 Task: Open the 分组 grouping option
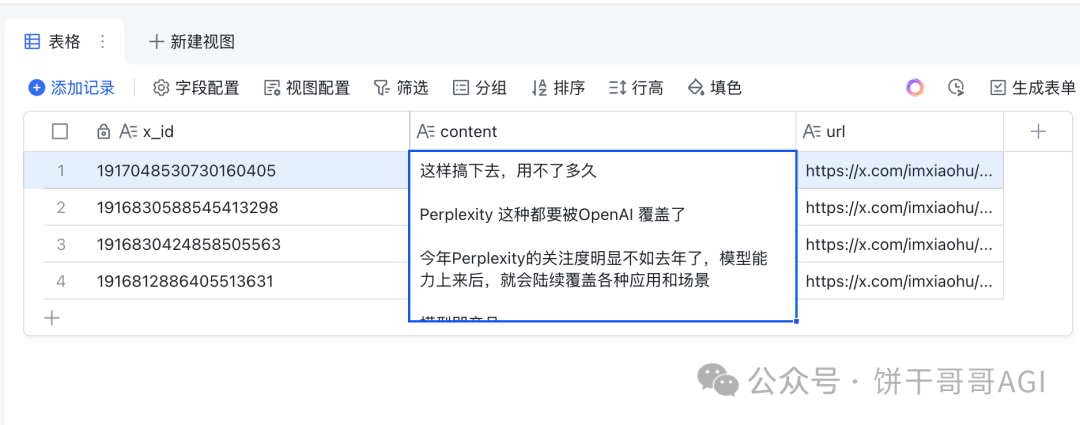tap(480, 87)
